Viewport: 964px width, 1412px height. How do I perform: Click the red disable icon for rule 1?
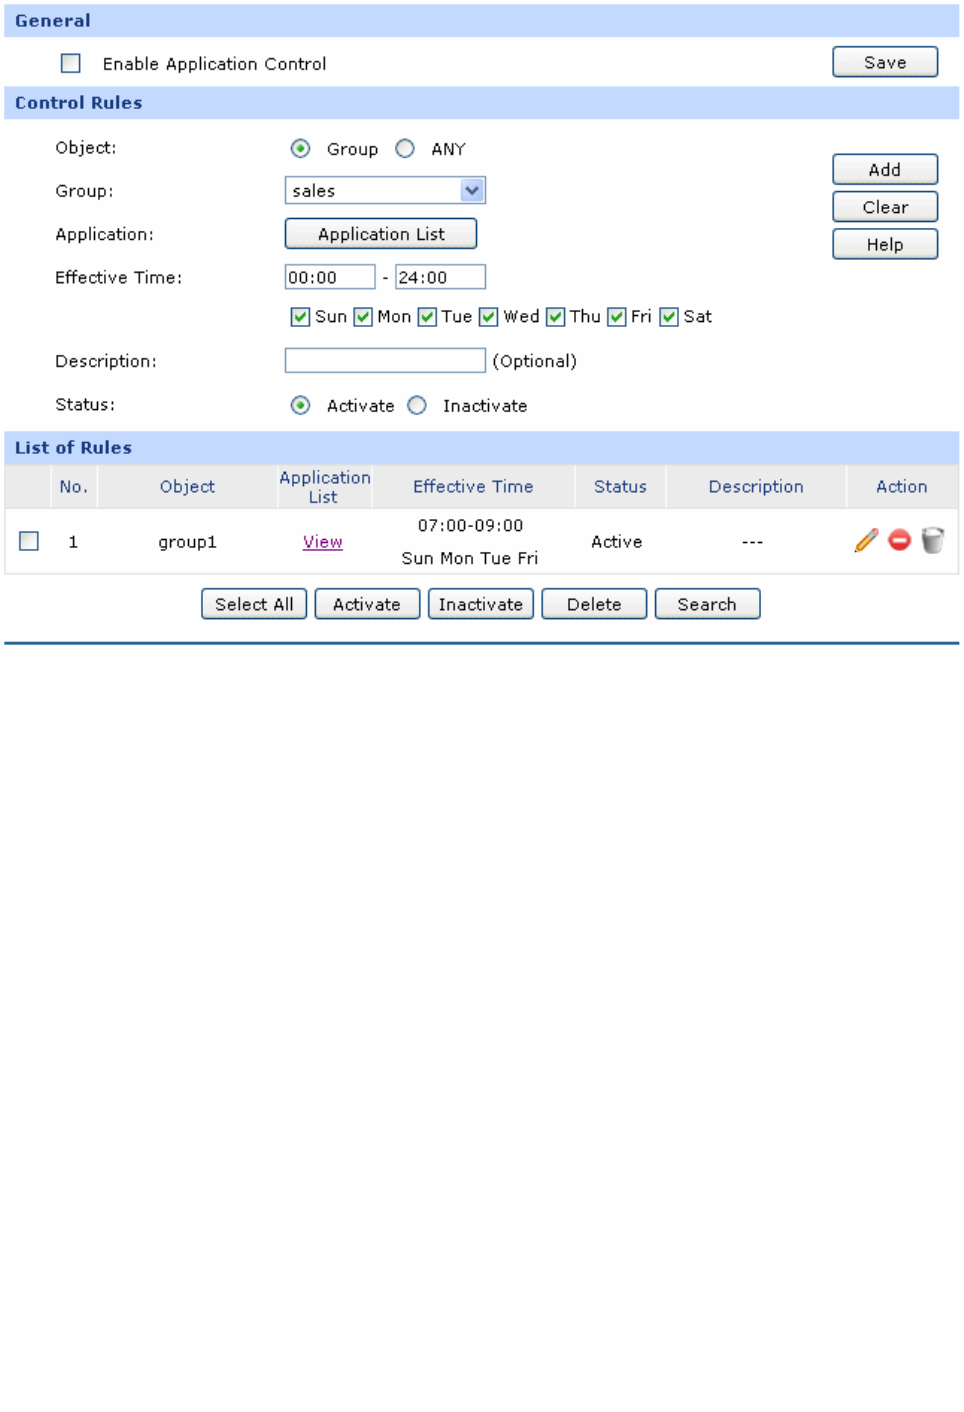900,541
